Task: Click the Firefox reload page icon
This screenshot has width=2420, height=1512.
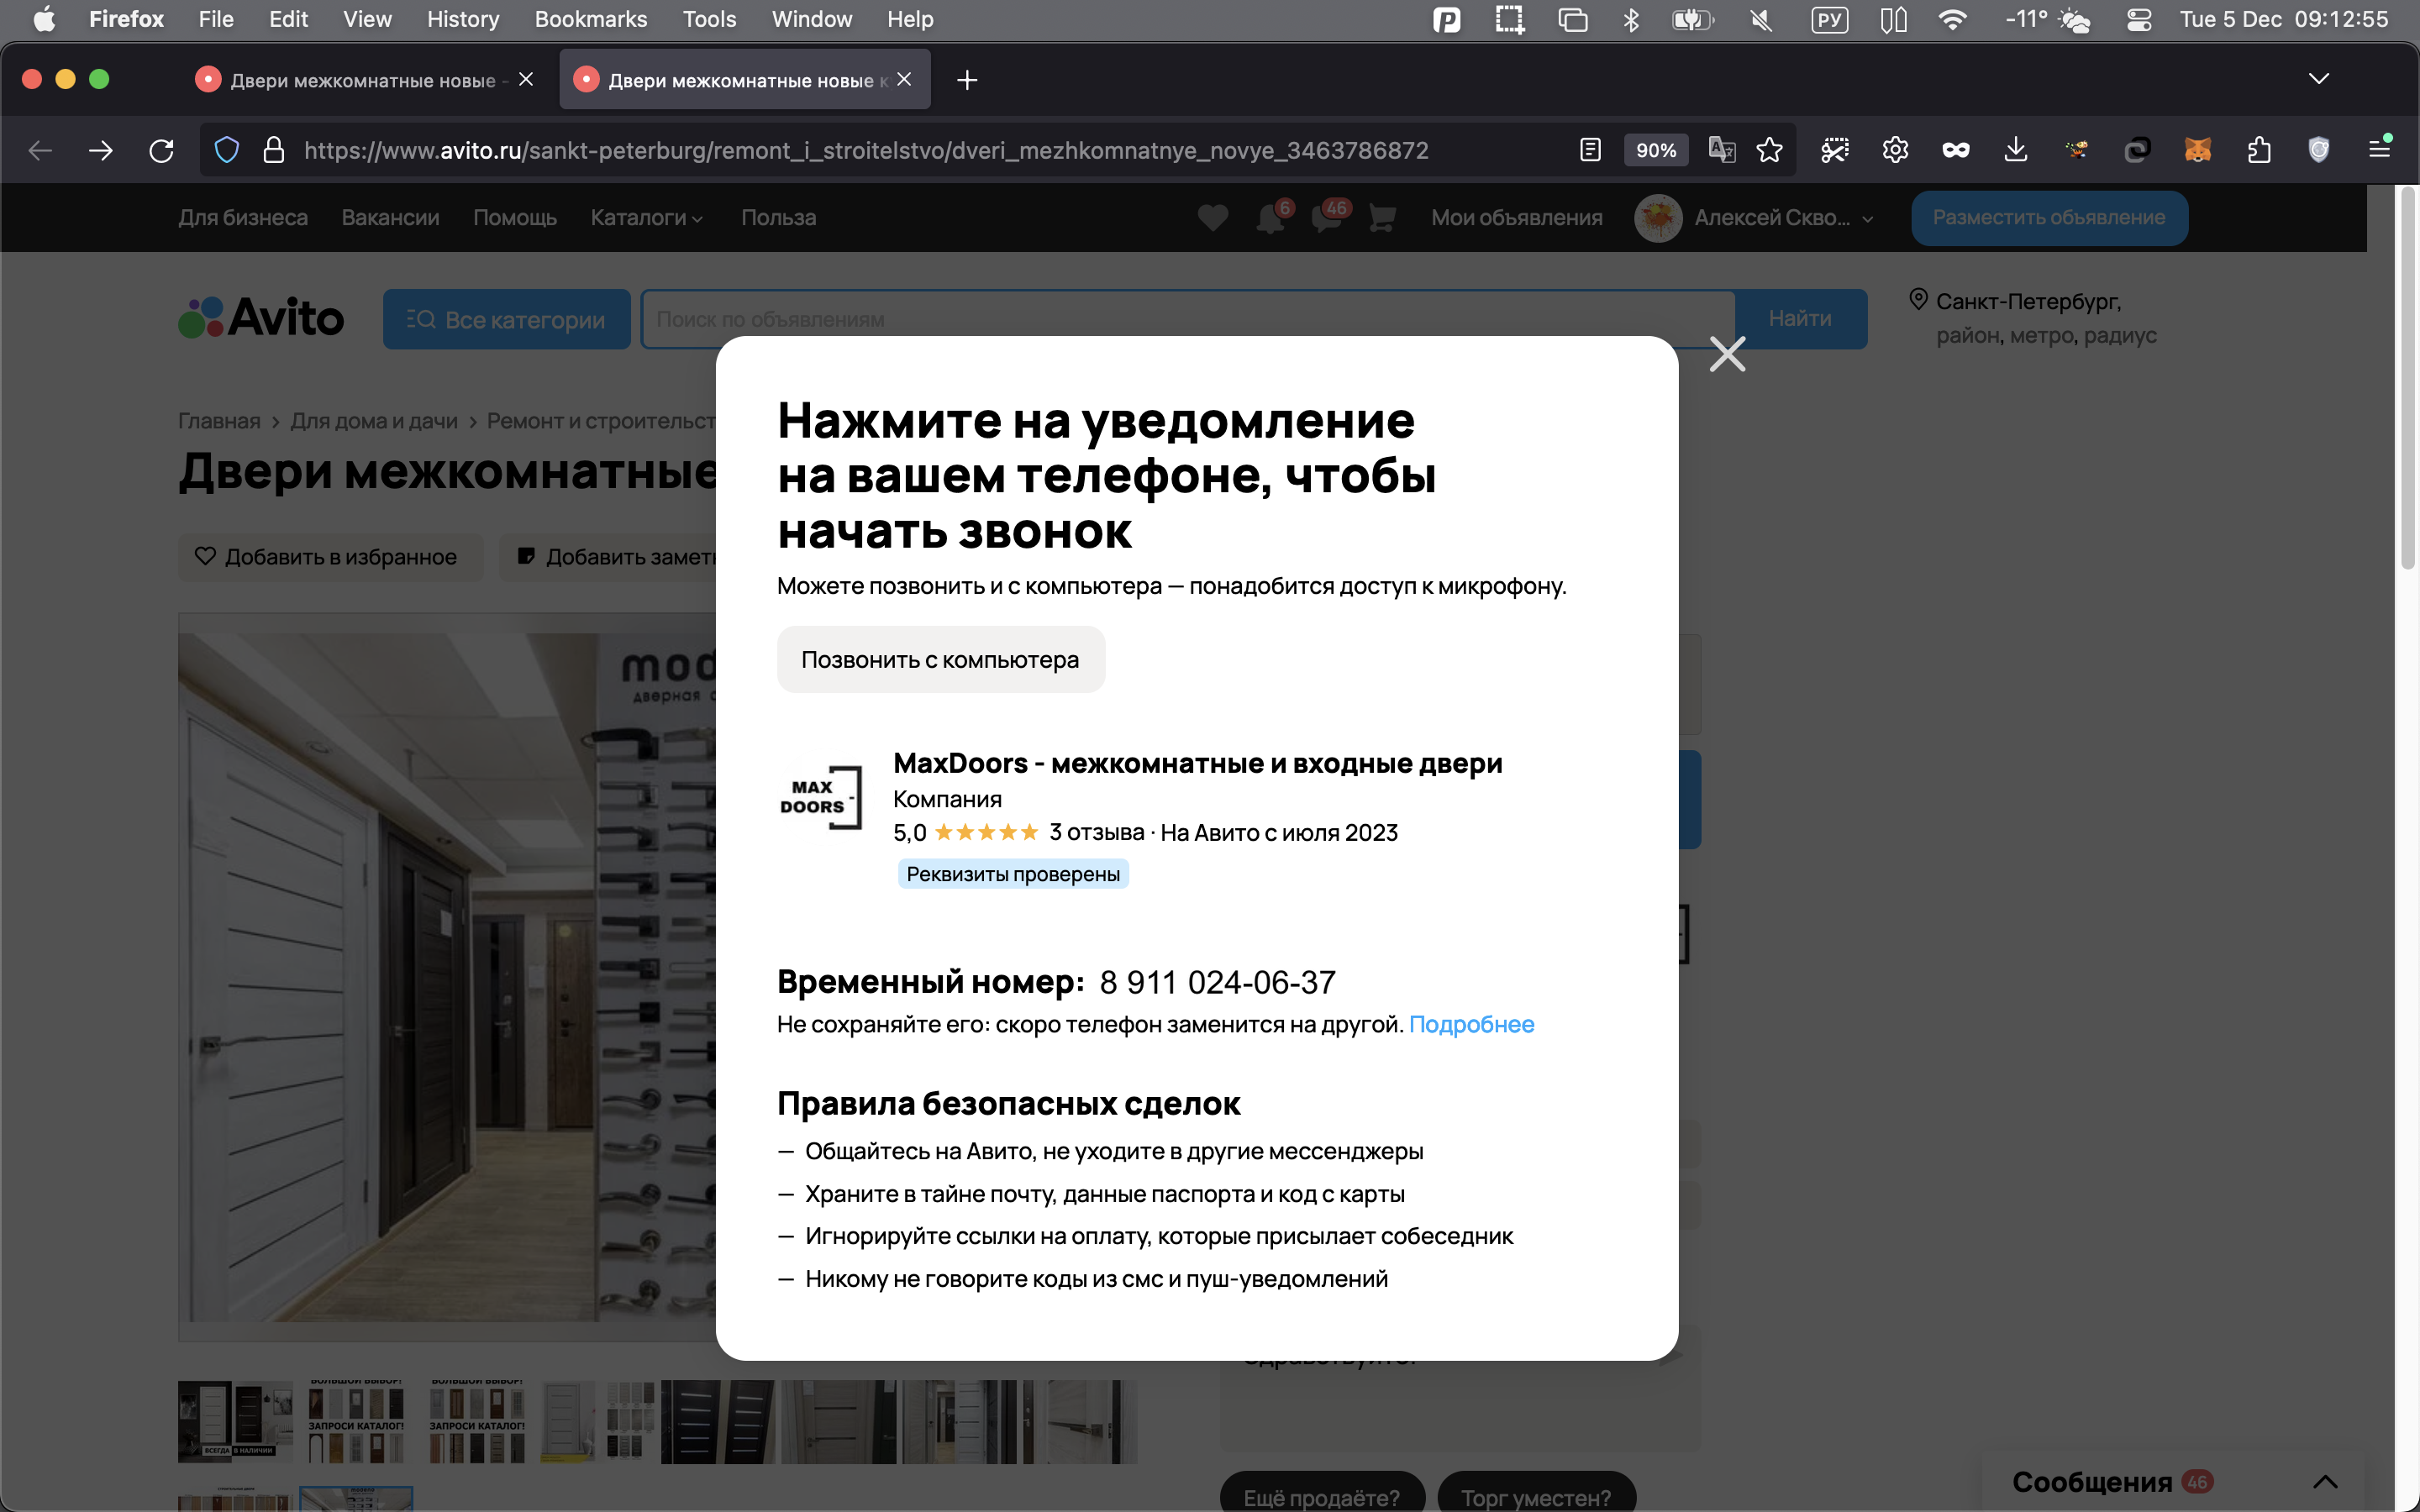Action: click(x=162, y=151)
